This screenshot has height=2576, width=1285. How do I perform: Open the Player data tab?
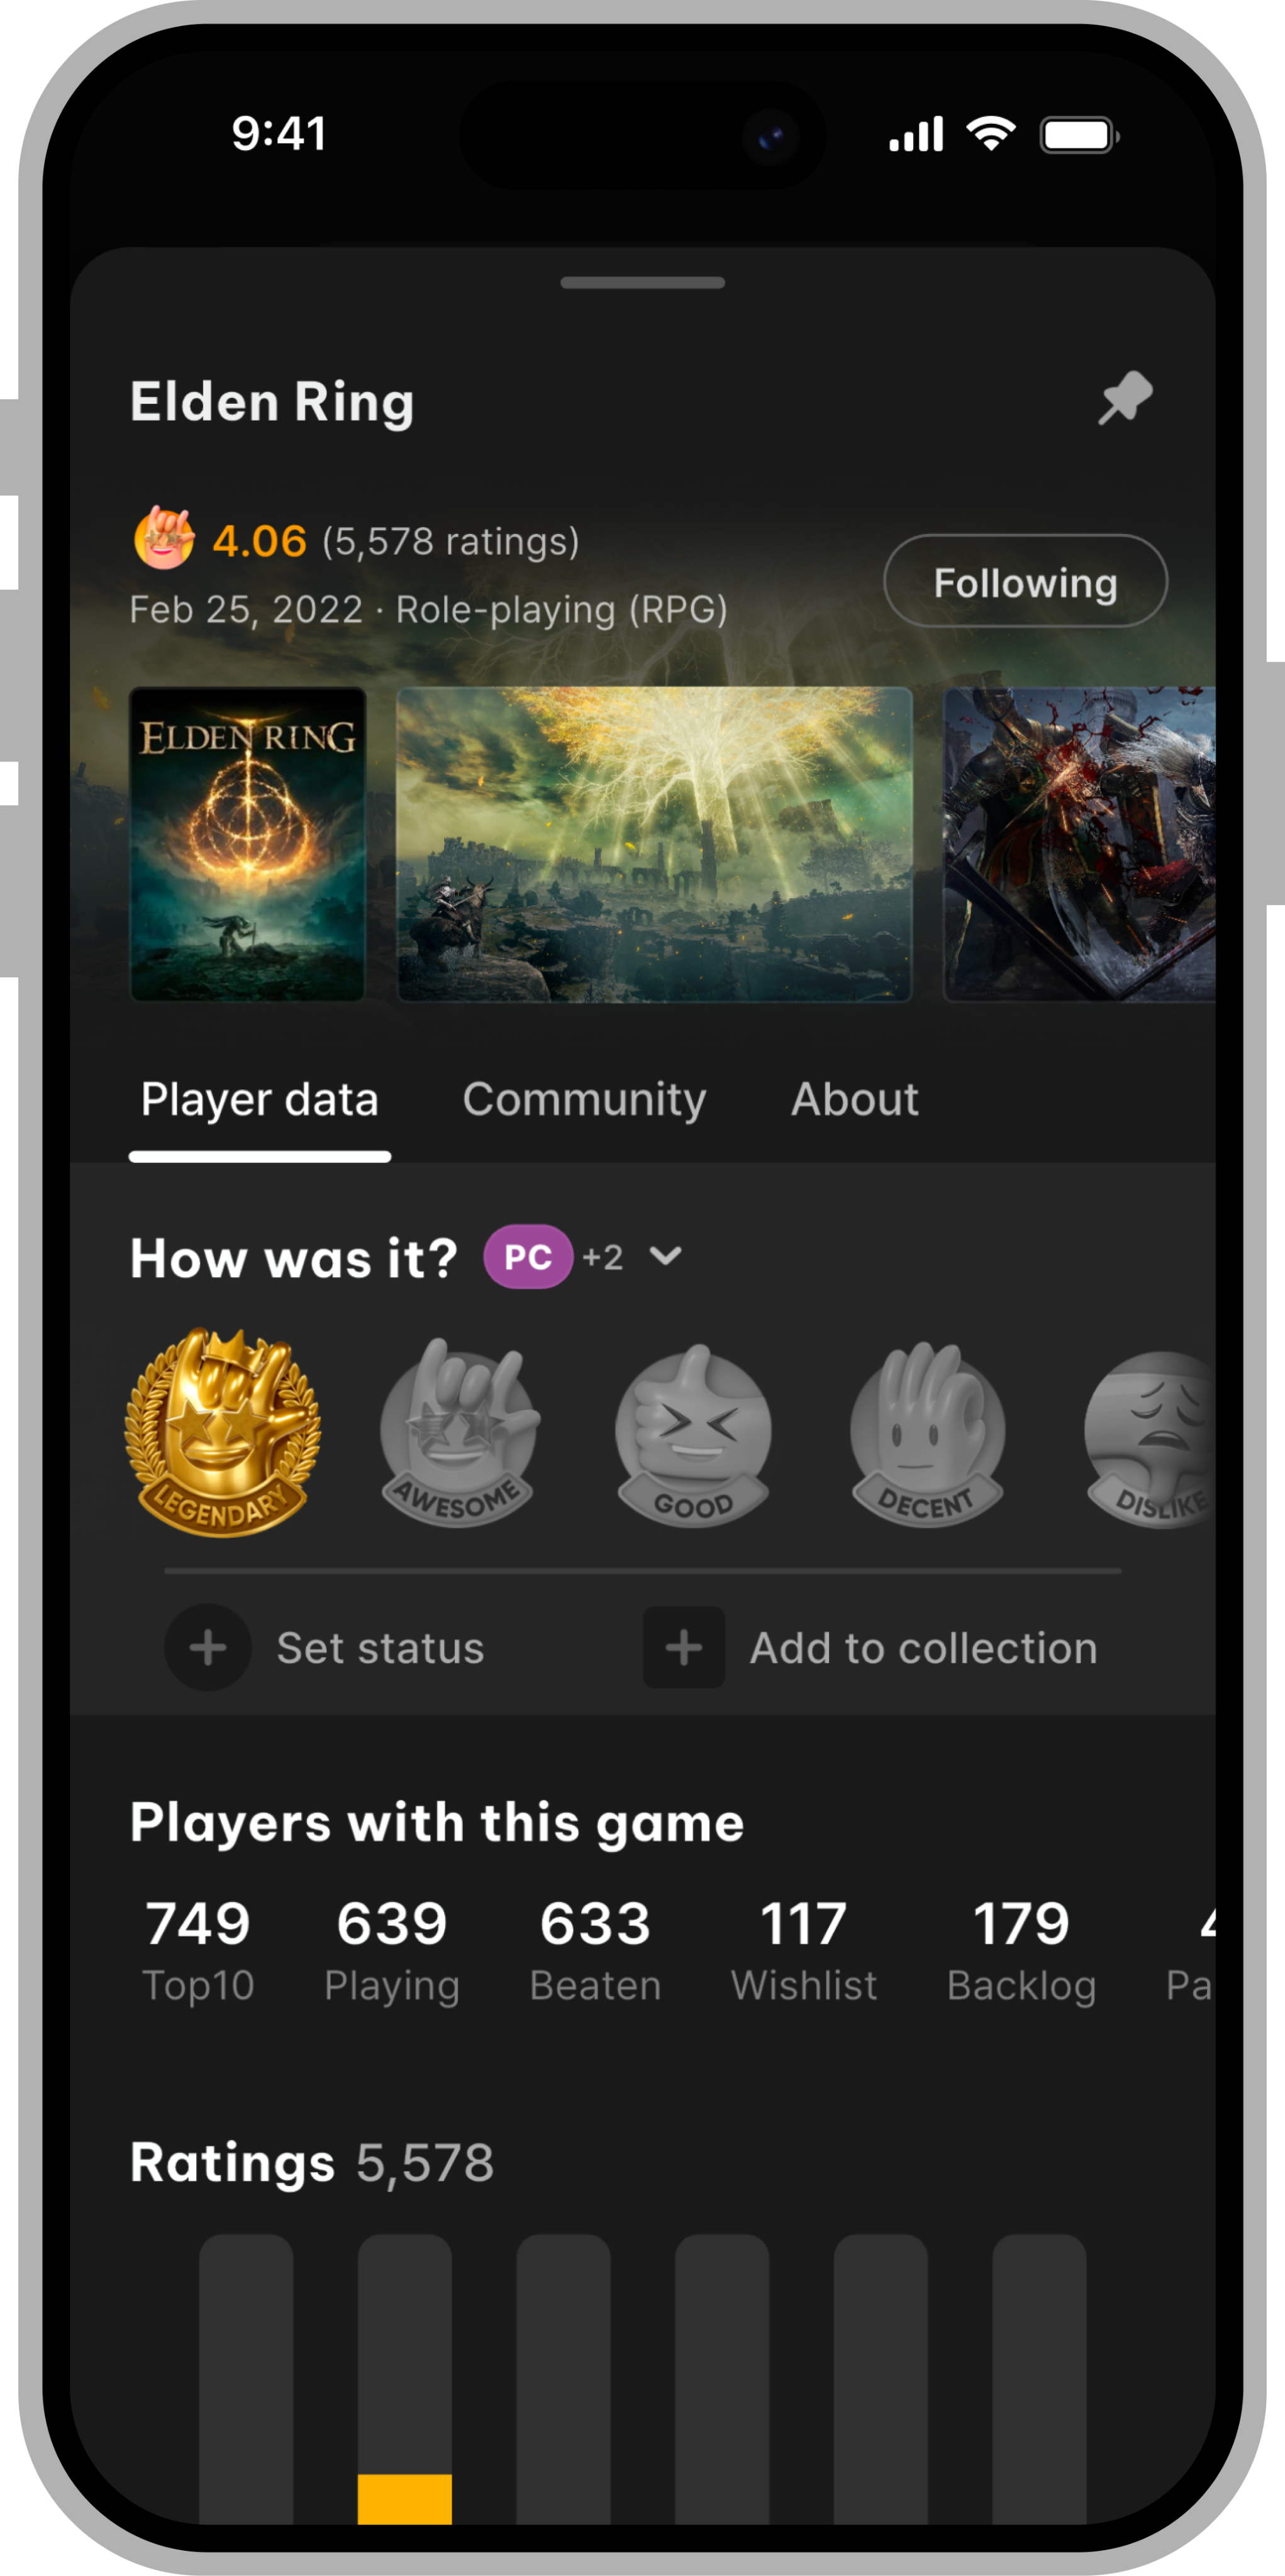pos(260,1099)
